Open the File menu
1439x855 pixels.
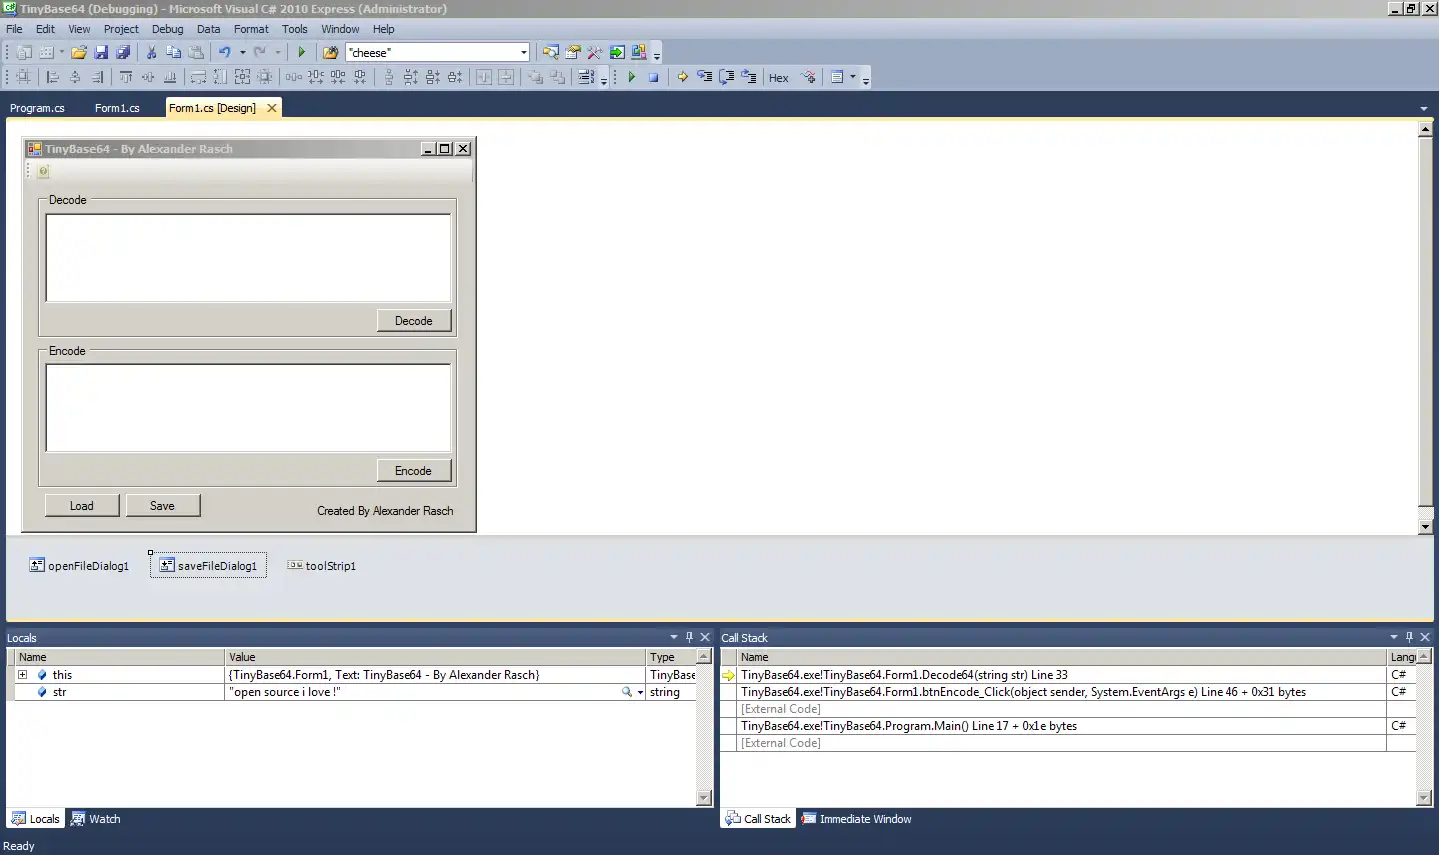coord(14,29)
